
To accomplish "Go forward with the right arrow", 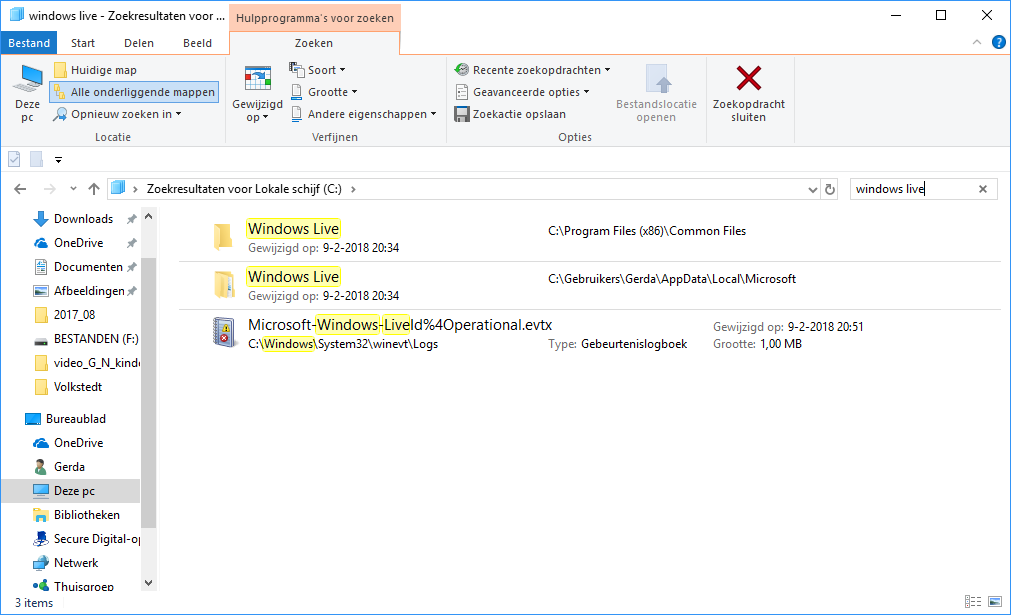I will 49,189.
